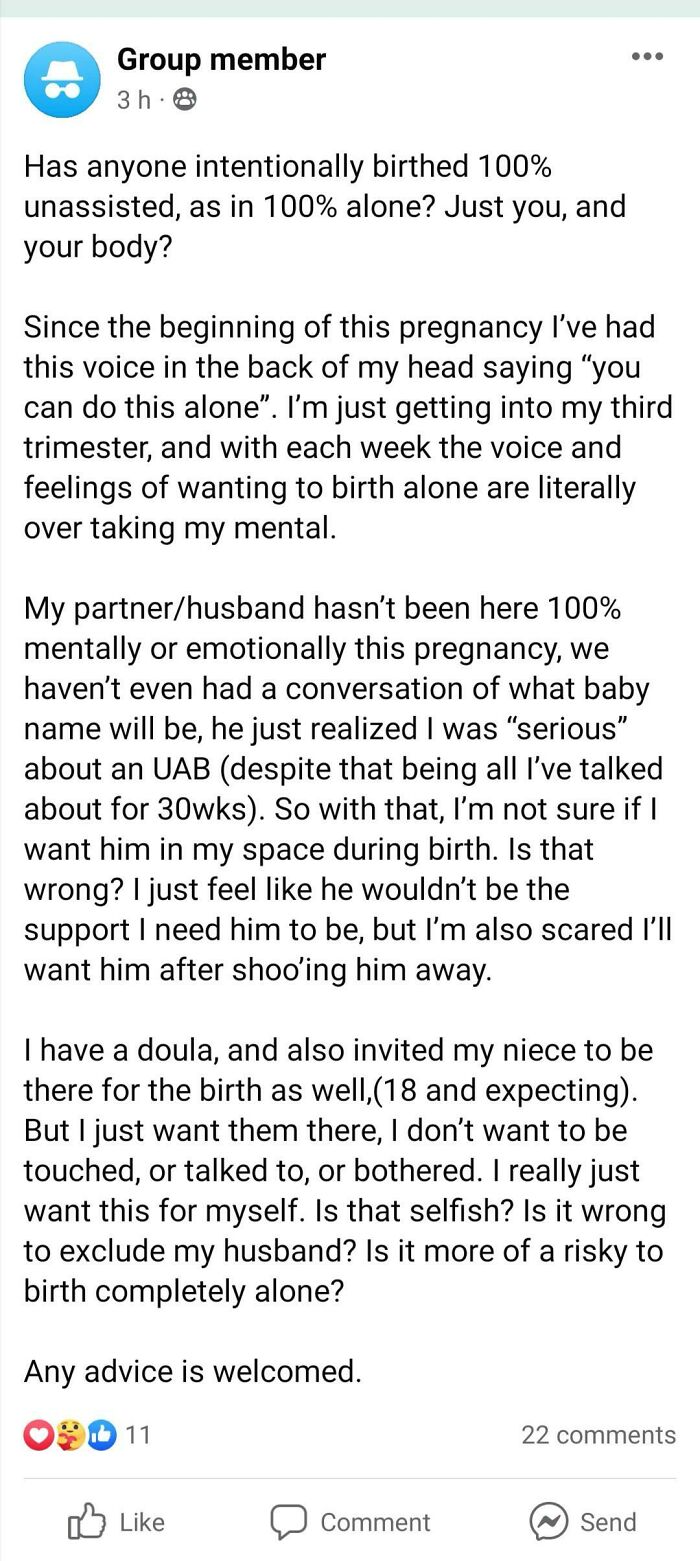Image resolution: width=700 pixels, height=1561 pixels.
Task: View the Group member profile
Action: click(221, 59)
